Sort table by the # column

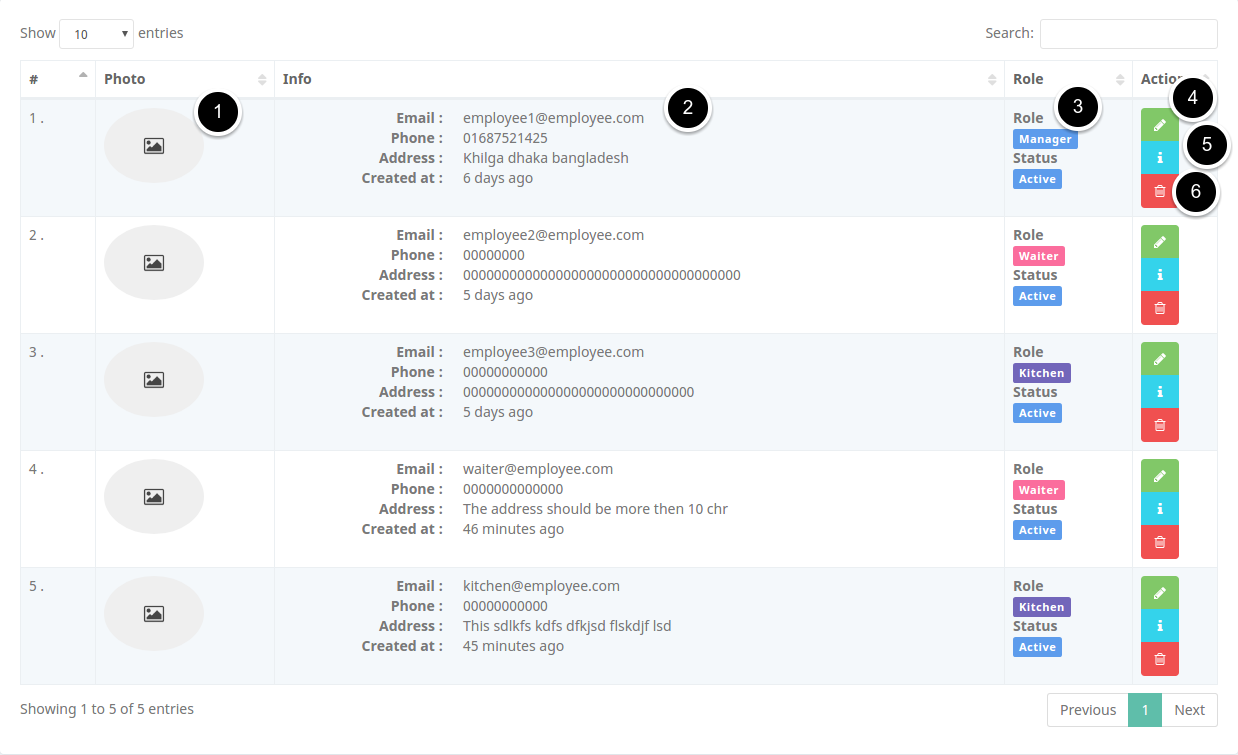tap(58, 79)
